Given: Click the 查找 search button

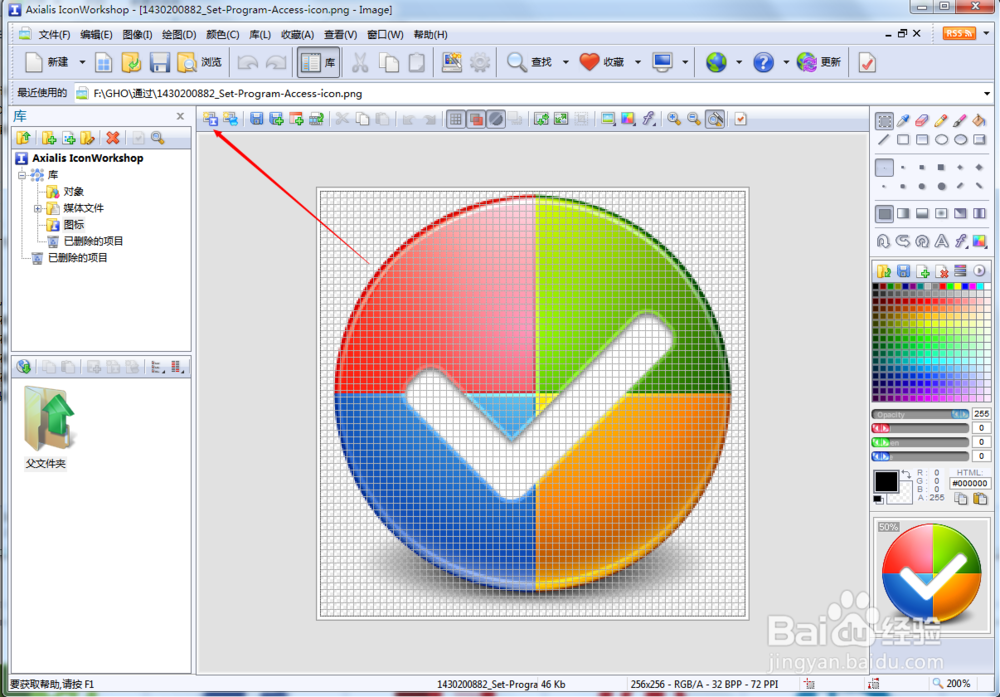Looking at the screenshot, I should point(529,62).
